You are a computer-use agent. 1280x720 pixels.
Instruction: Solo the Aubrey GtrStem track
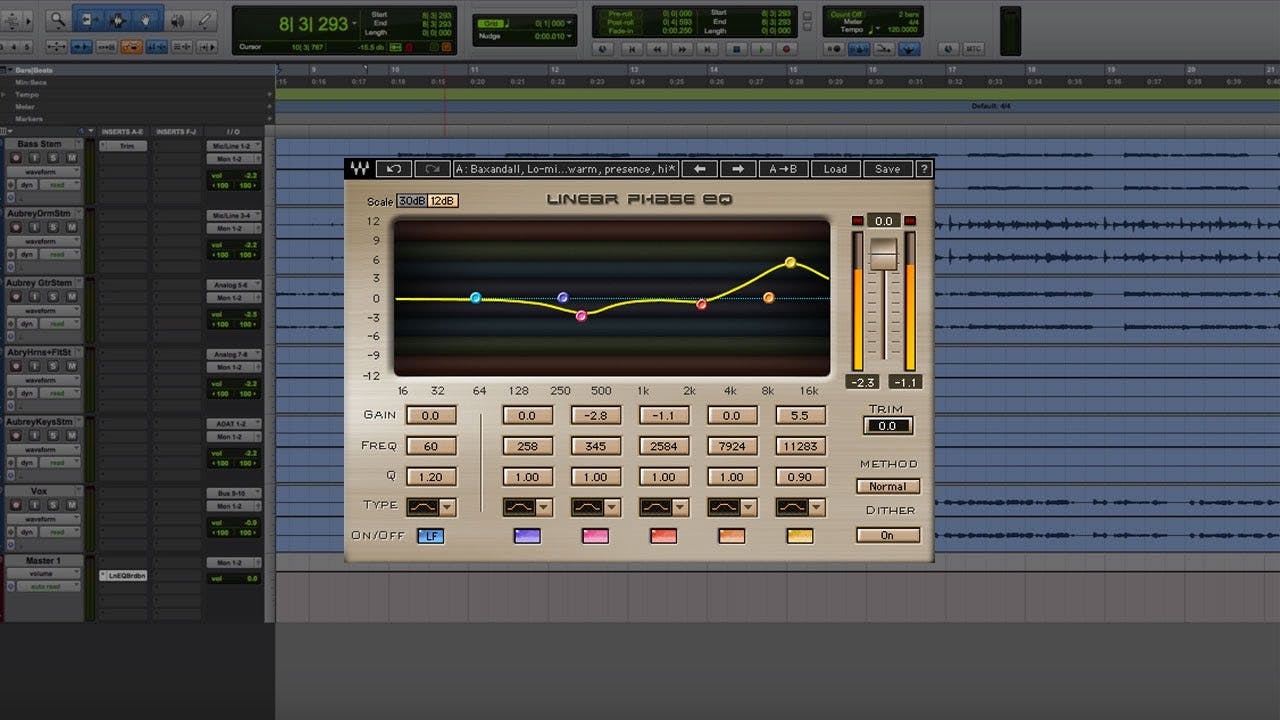tap(54, 297)
